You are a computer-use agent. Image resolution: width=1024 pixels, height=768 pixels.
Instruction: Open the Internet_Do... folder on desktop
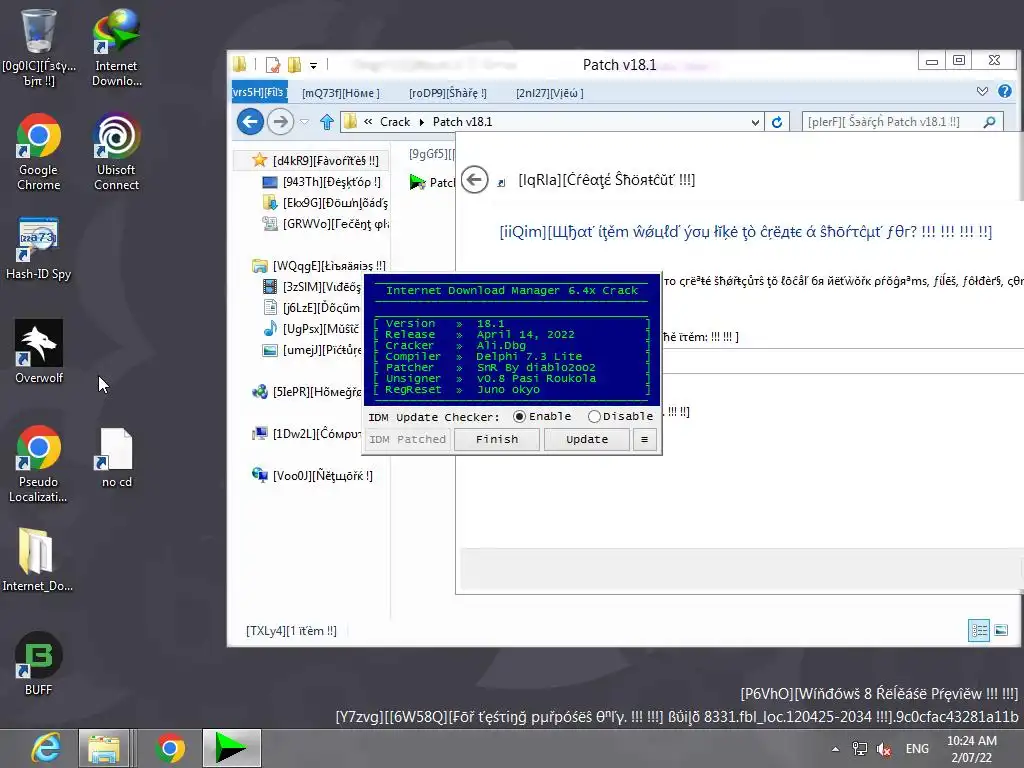point(37,559)
